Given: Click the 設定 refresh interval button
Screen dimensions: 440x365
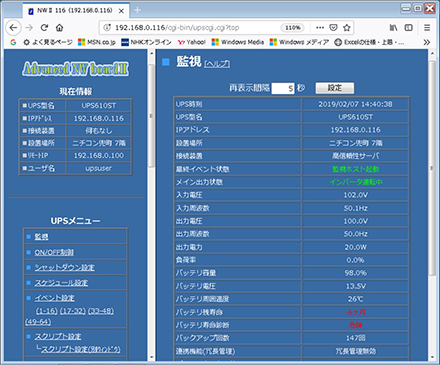Looking at the screenshot, I should click(335, 88).
